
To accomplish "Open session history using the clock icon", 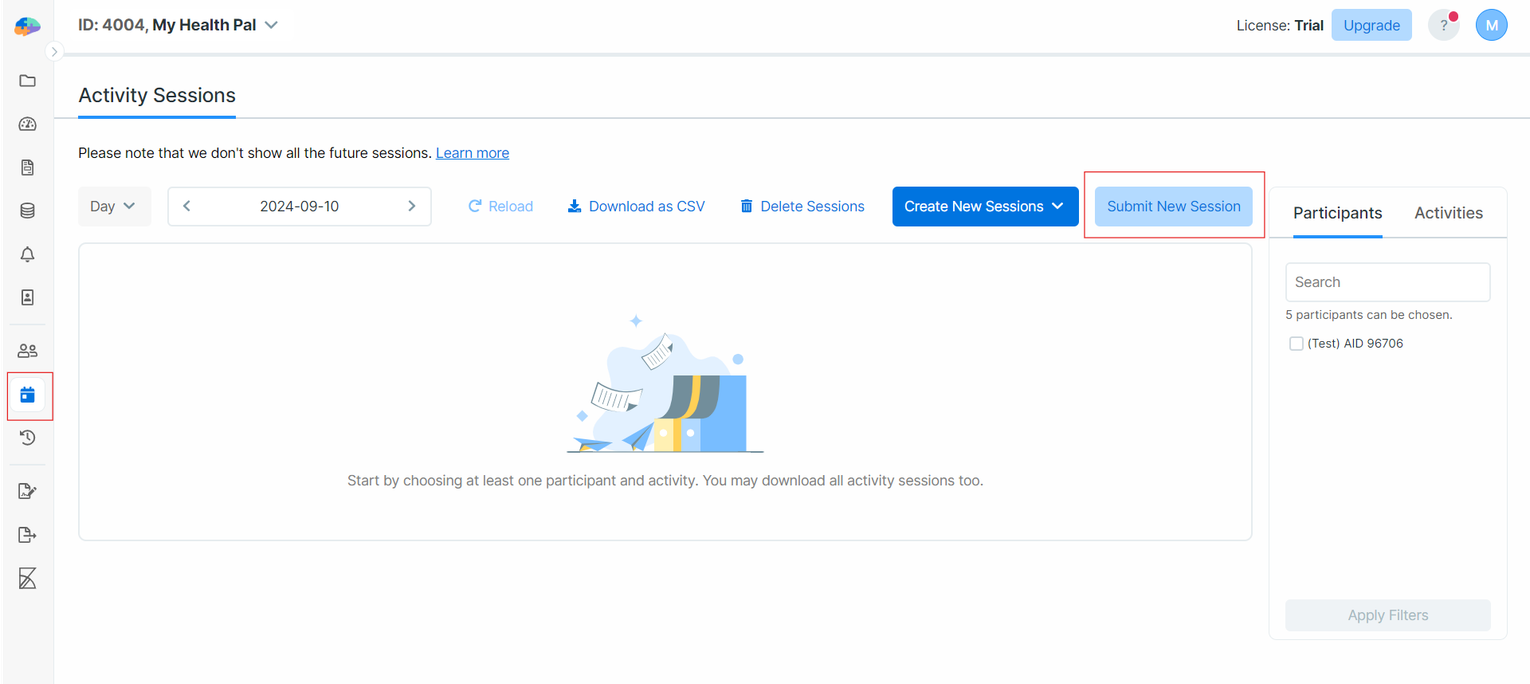I will [x=27, y=437].
